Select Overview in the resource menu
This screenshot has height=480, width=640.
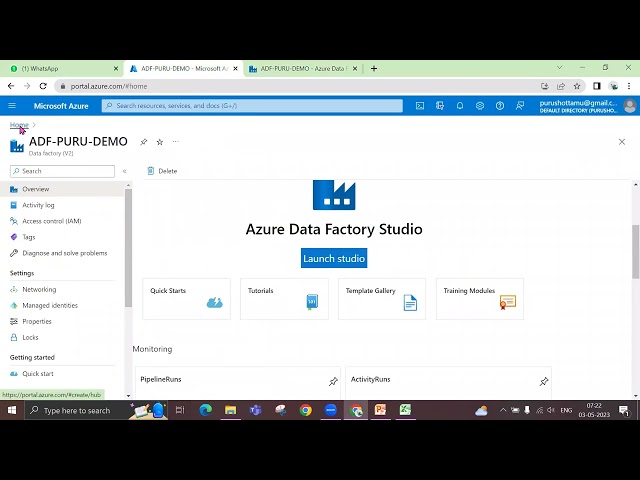(x=62, y=189)
